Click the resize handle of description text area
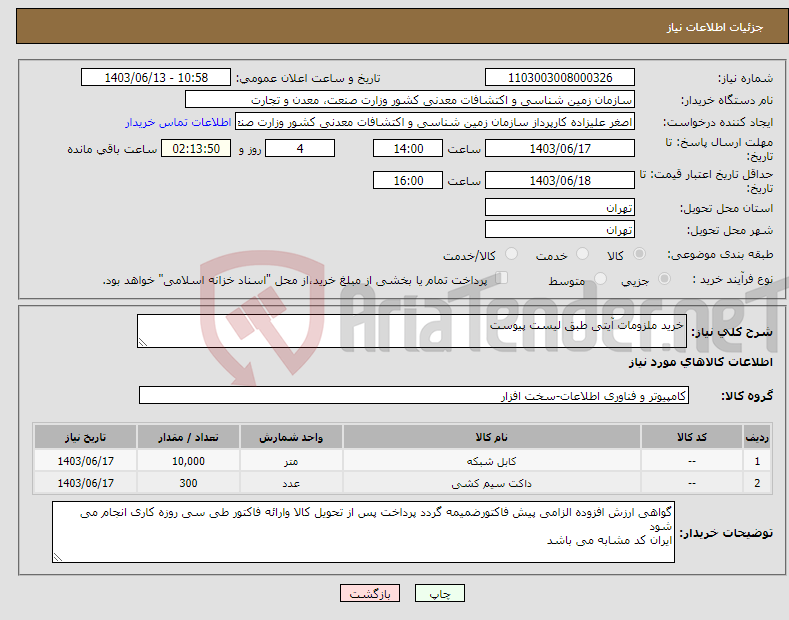 pos(143,342)
